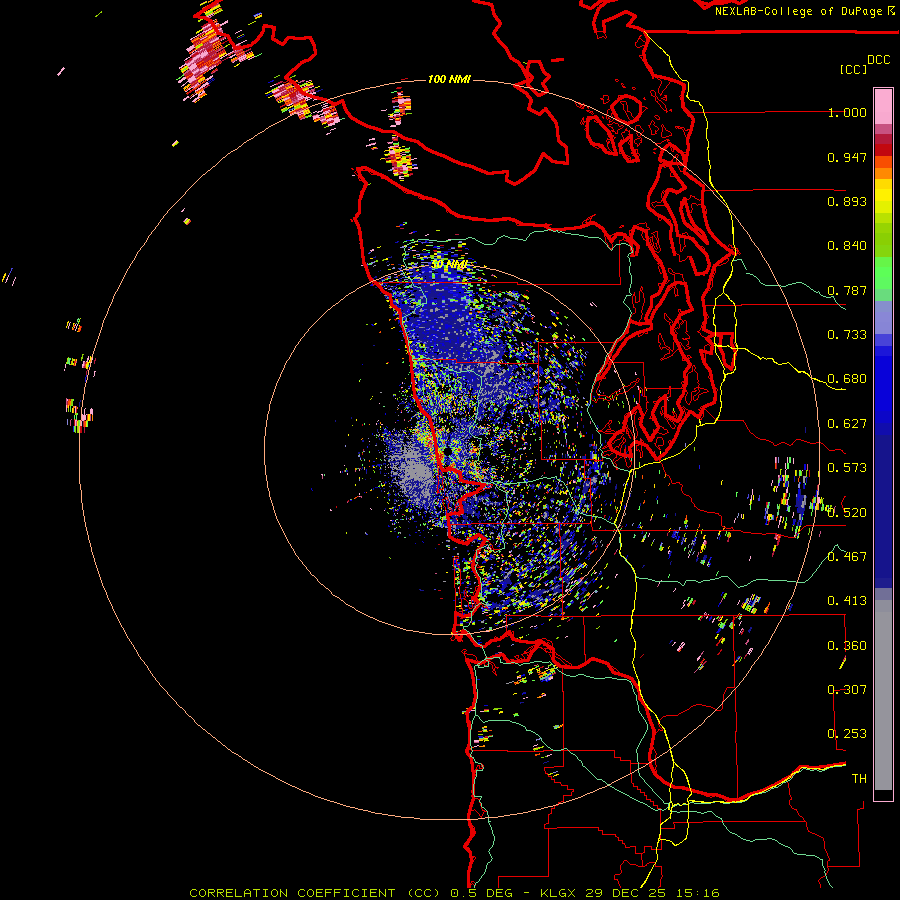Screen dimensions: 900x900
Task: Click the 0.253 scale value
Action: (847, 734)
